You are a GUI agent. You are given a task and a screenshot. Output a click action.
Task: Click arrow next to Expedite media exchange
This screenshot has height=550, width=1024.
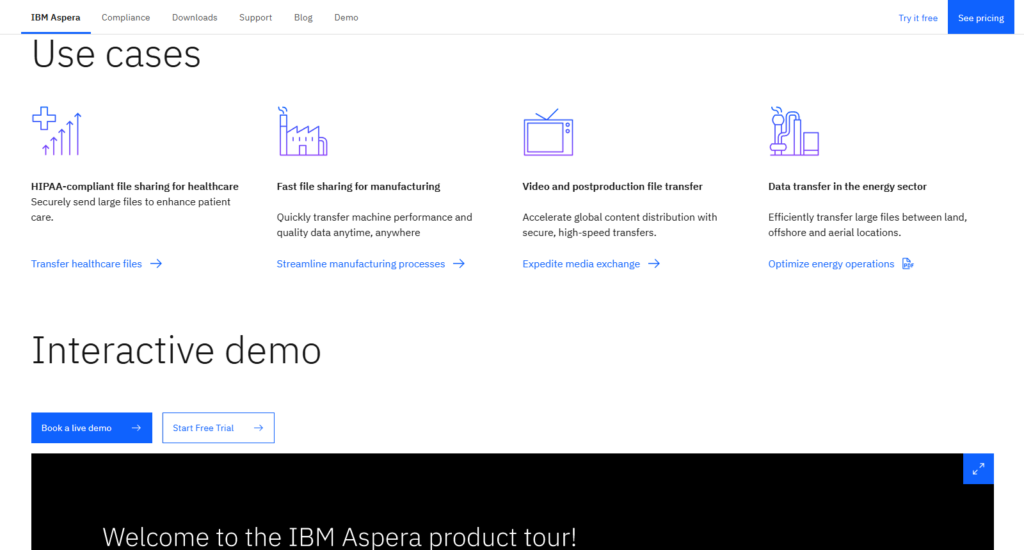(654, 264)
